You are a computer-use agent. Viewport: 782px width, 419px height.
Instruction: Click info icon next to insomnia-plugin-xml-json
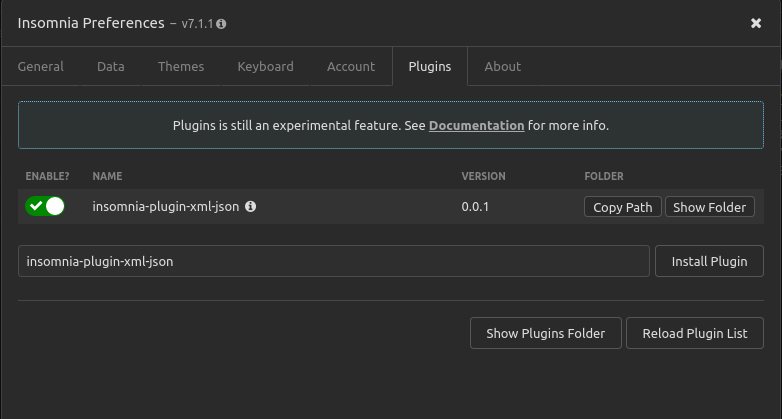pyautogui.click(x=250, y=206)
